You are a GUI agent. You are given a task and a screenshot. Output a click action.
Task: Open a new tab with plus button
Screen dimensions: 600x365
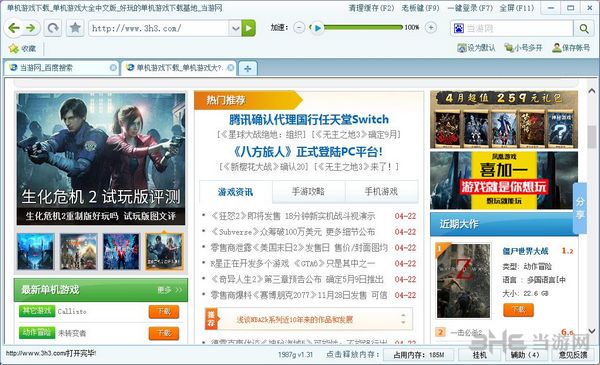pos(248,68)
